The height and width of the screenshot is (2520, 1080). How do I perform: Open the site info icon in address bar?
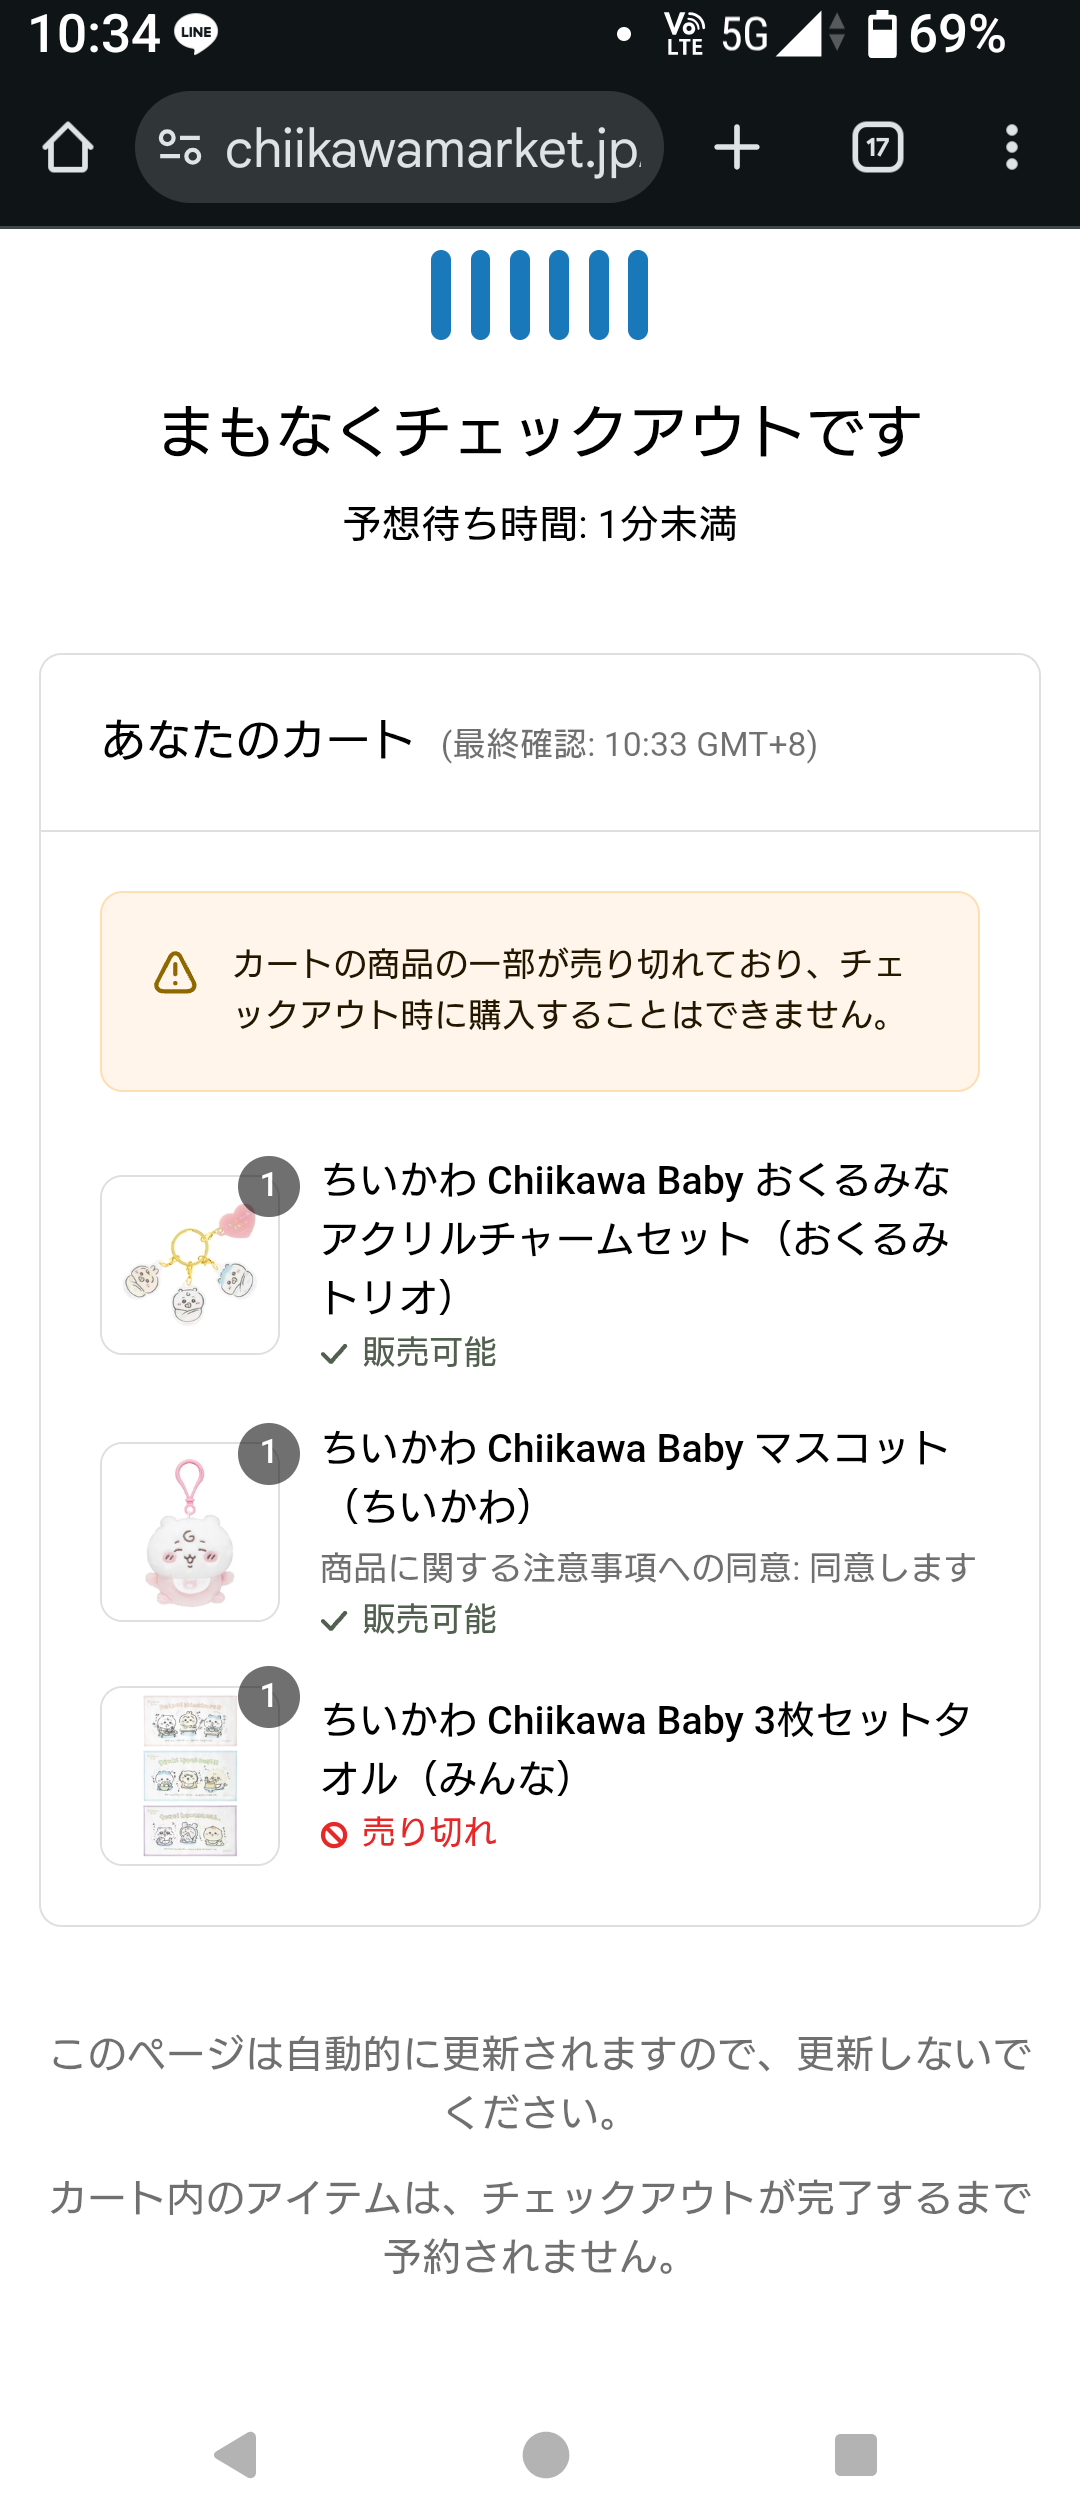point(180,148)
